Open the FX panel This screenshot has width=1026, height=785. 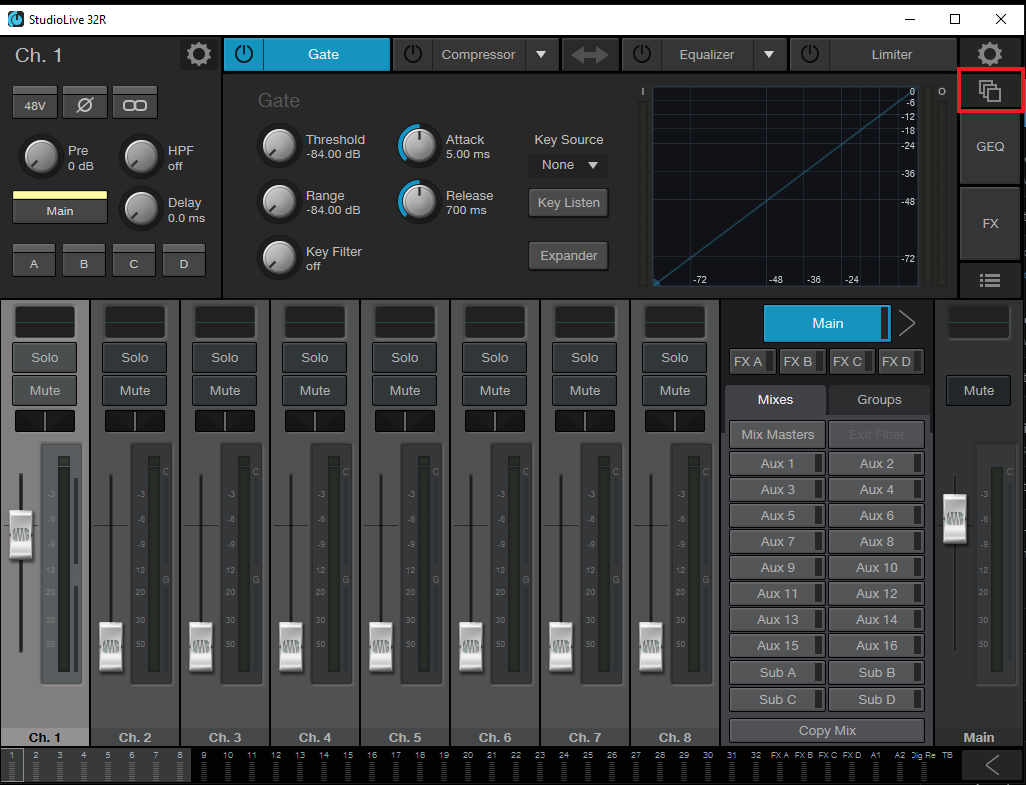click(990, 224)
